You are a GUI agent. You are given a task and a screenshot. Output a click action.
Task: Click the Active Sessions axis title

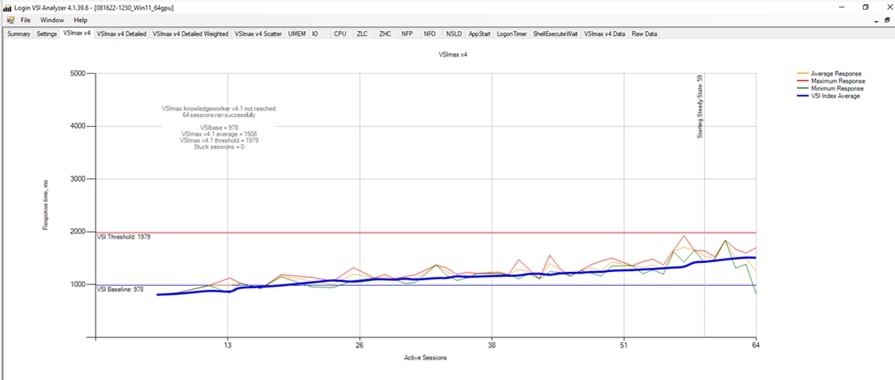[x=425, y=358]
